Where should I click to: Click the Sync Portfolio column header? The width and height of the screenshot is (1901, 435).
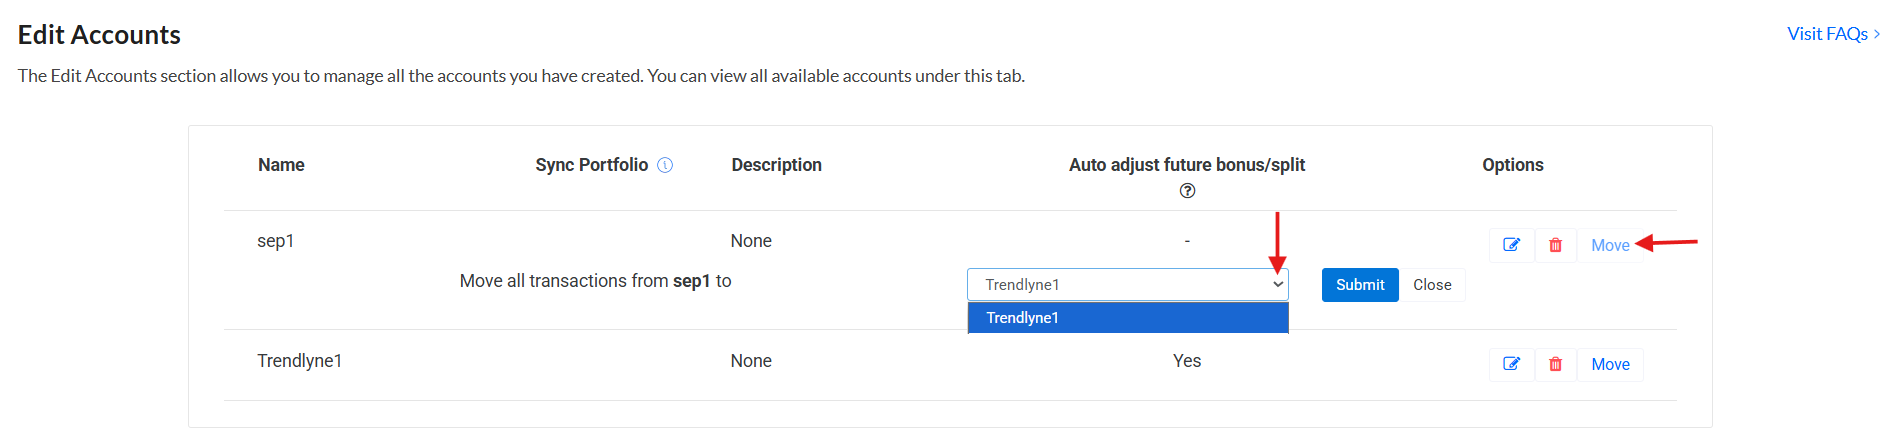591,165
